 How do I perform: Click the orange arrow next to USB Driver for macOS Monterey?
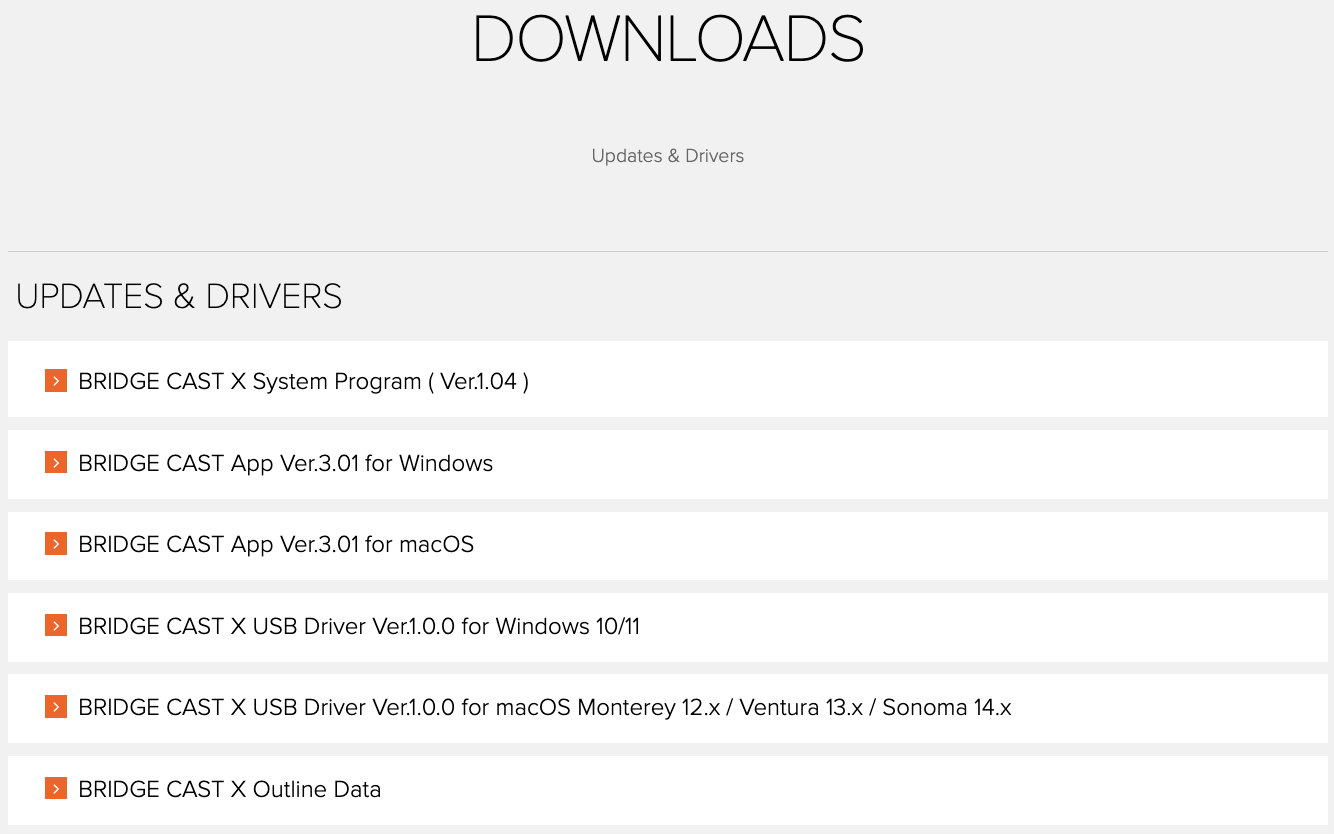(x=56, y=707)
